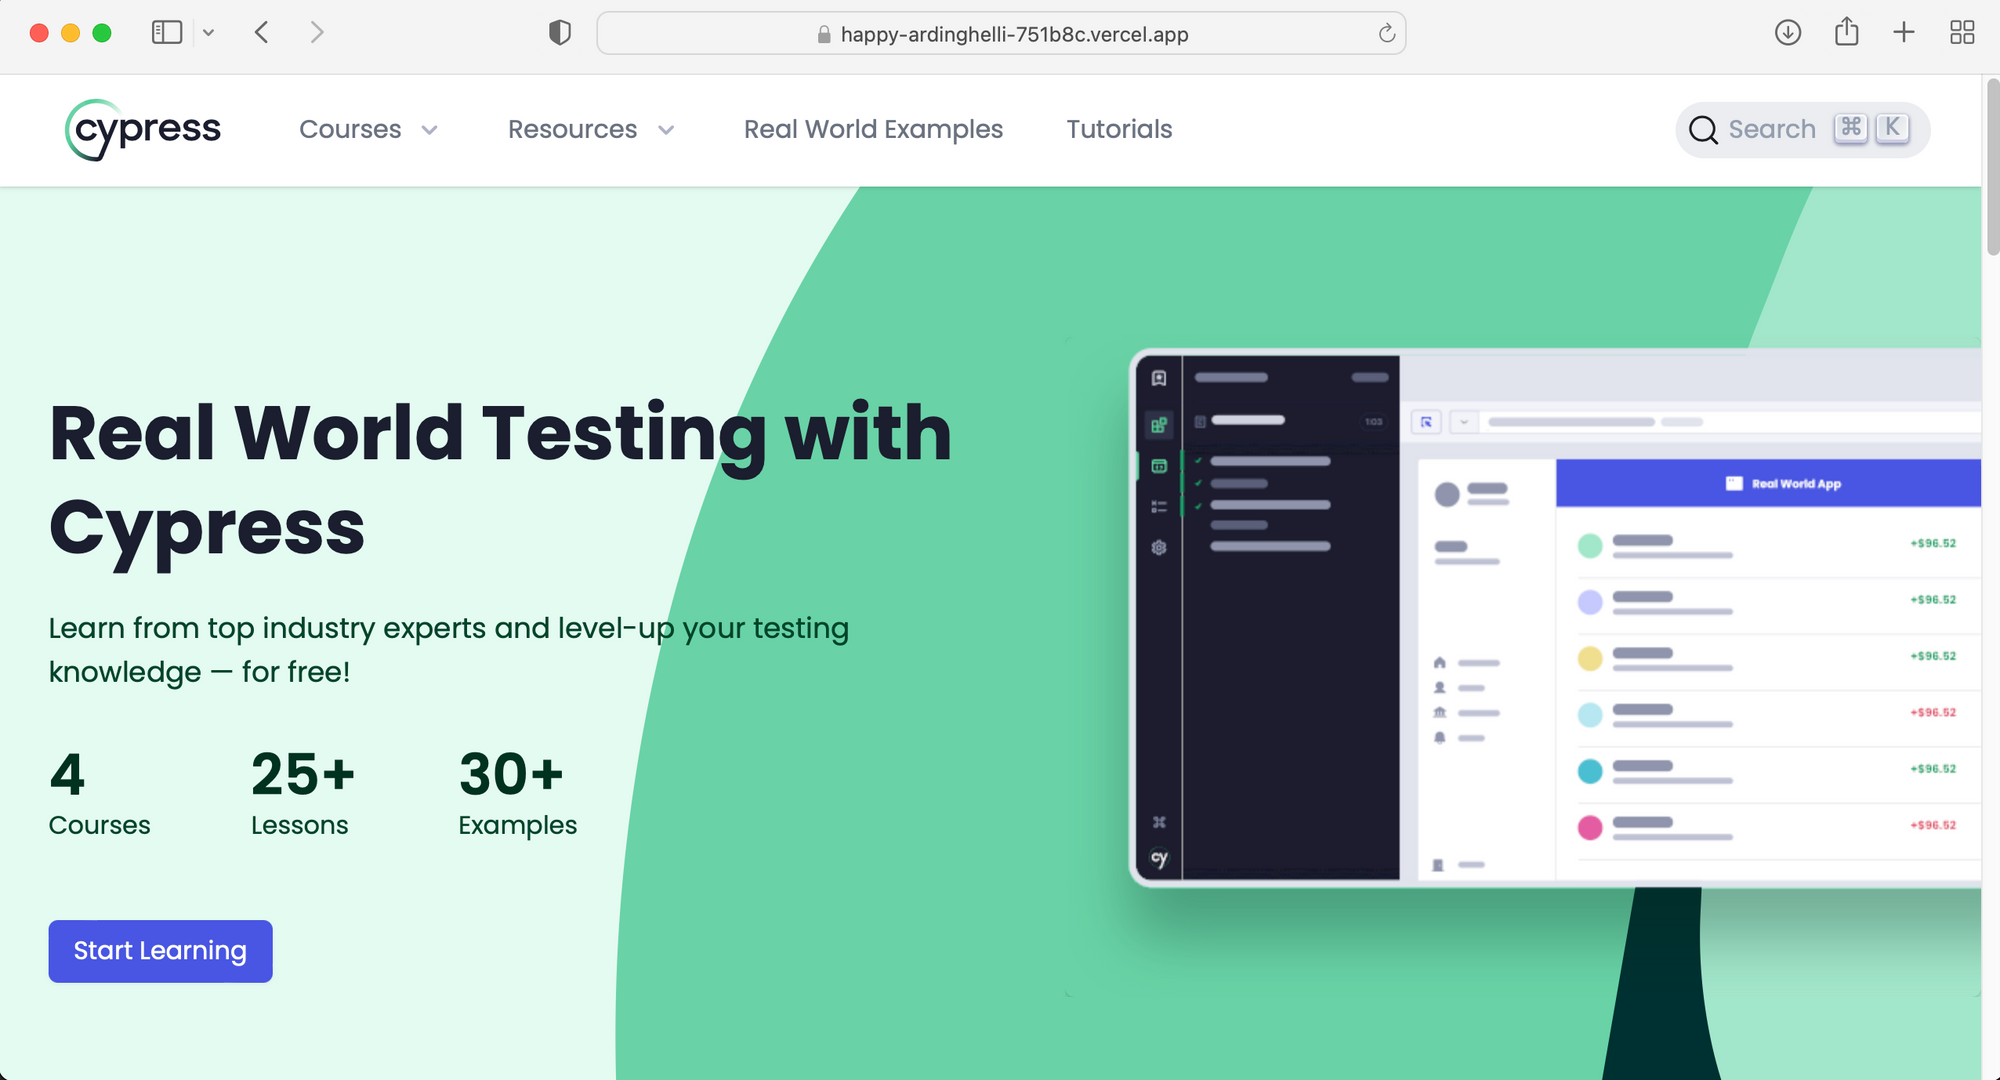The width and height of the screenshot is (2000, 1080).
Task: Click the browser back navigation icon
Action: (x=262, y=32)
